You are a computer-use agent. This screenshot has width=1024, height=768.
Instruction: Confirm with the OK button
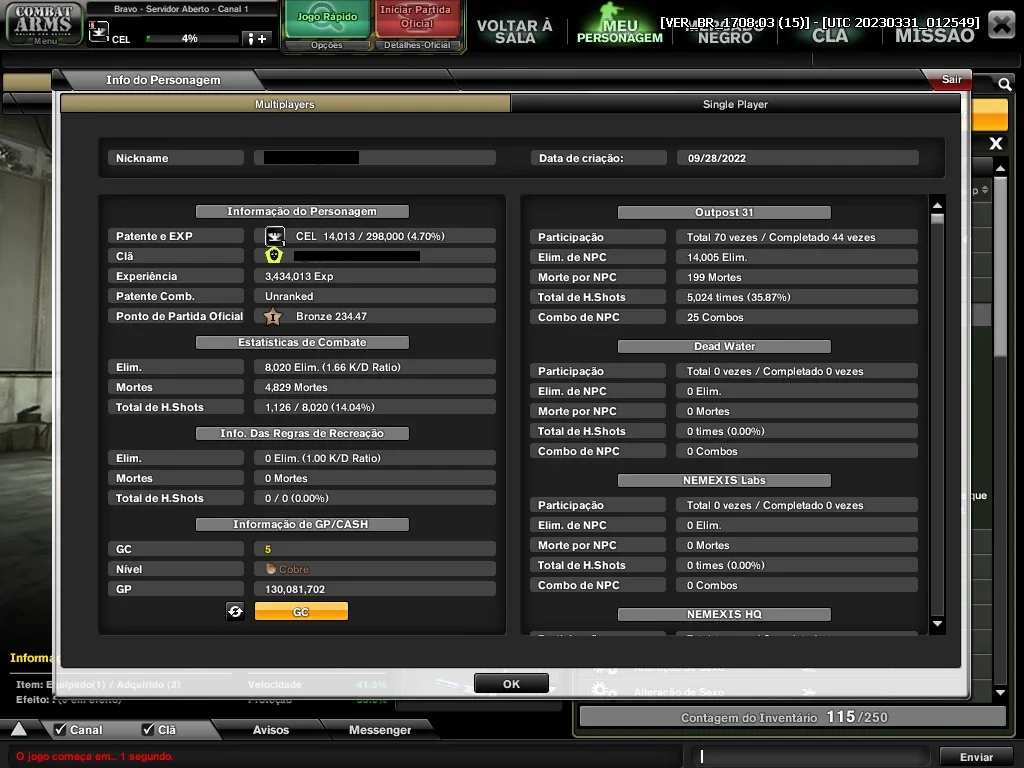511,684
